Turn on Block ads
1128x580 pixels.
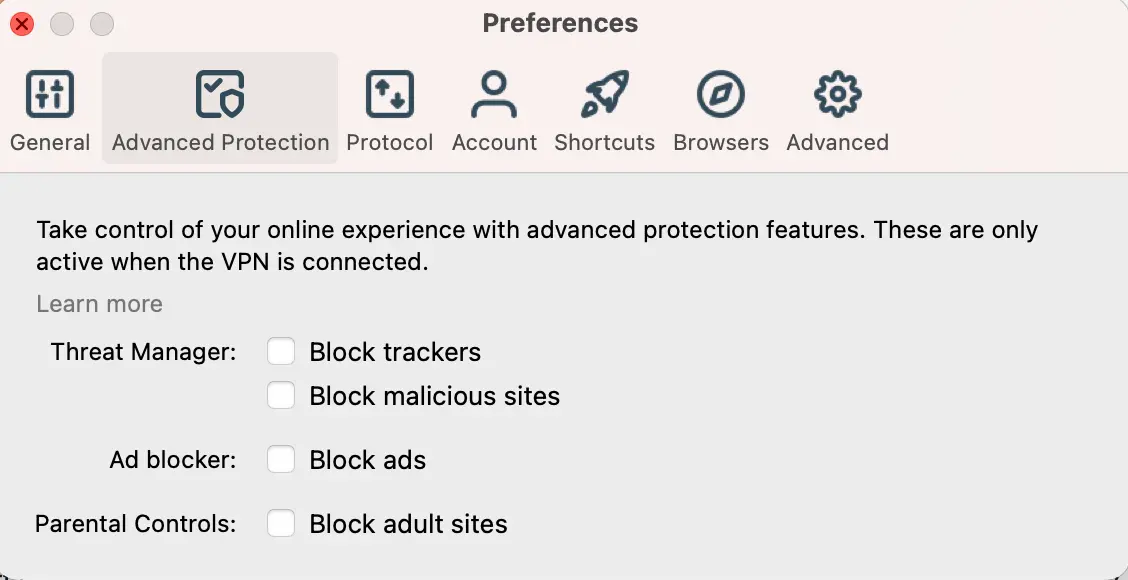281,459
